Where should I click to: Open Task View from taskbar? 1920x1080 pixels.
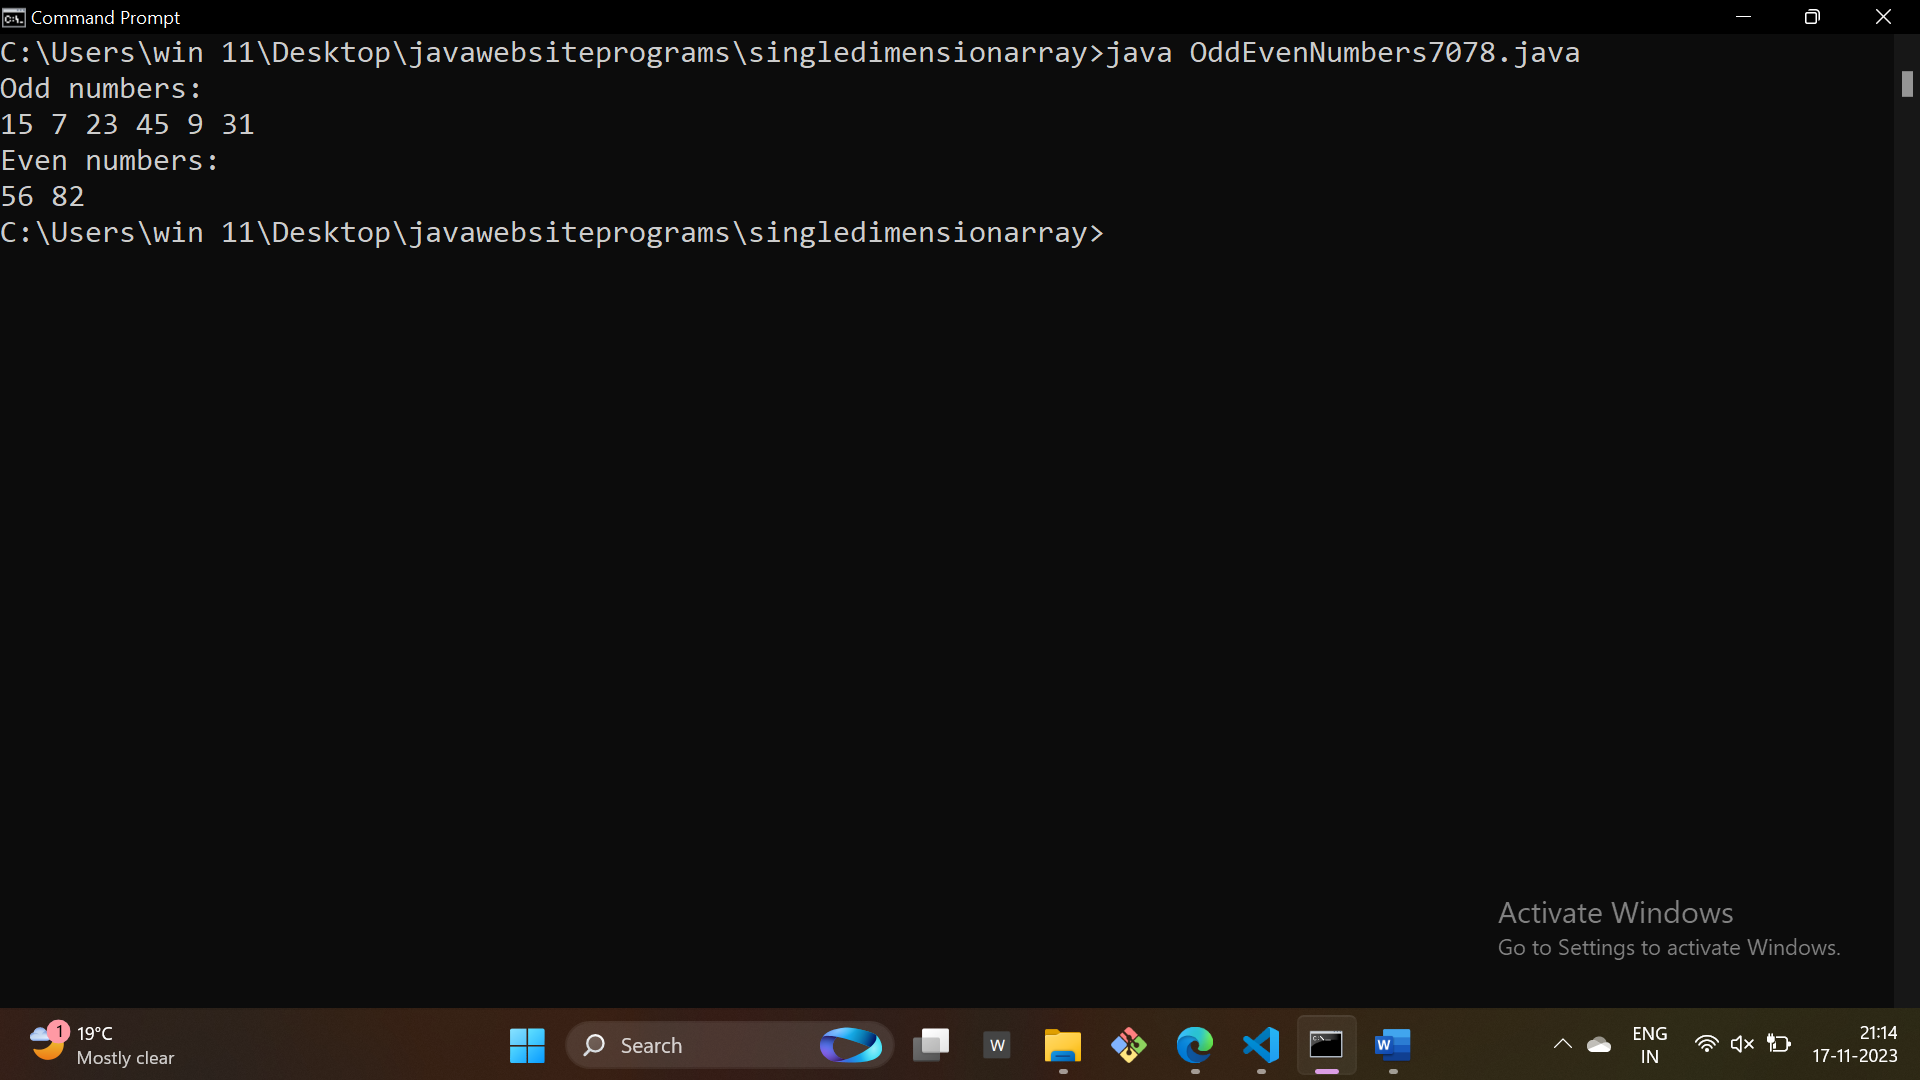tap(931, 1045)
